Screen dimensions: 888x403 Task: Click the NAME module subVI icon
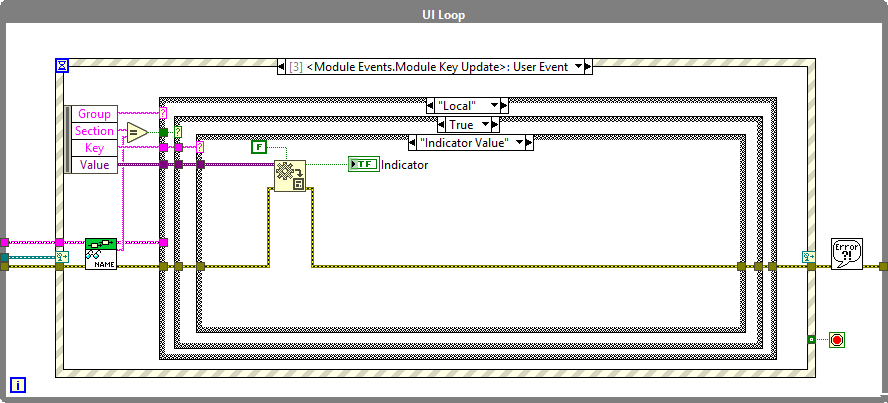(101, 254)
